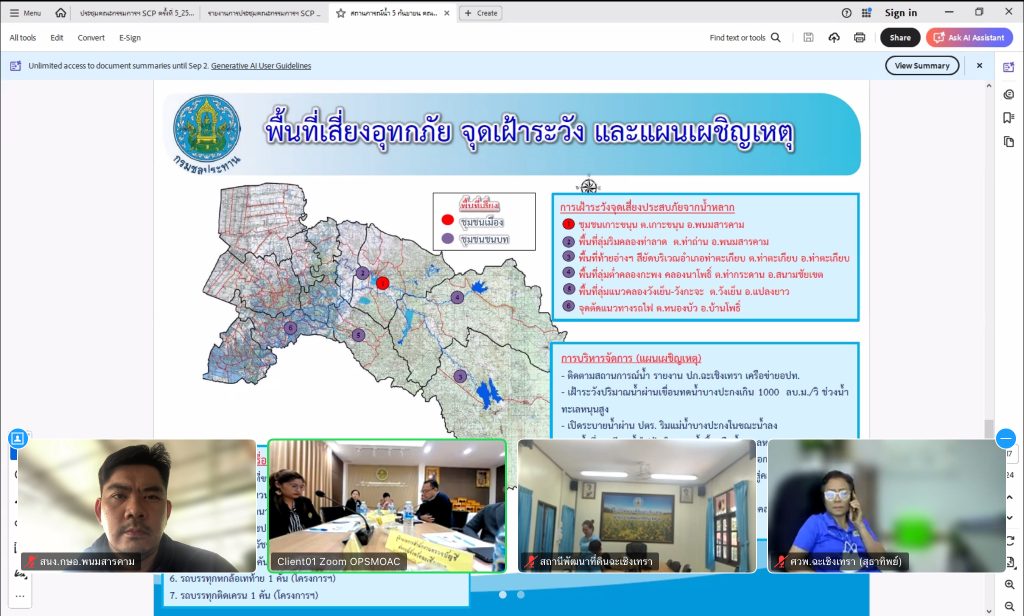Select the สถานีพัฒนาที่ดินฉะเชิงเทรา video tile

637,506
